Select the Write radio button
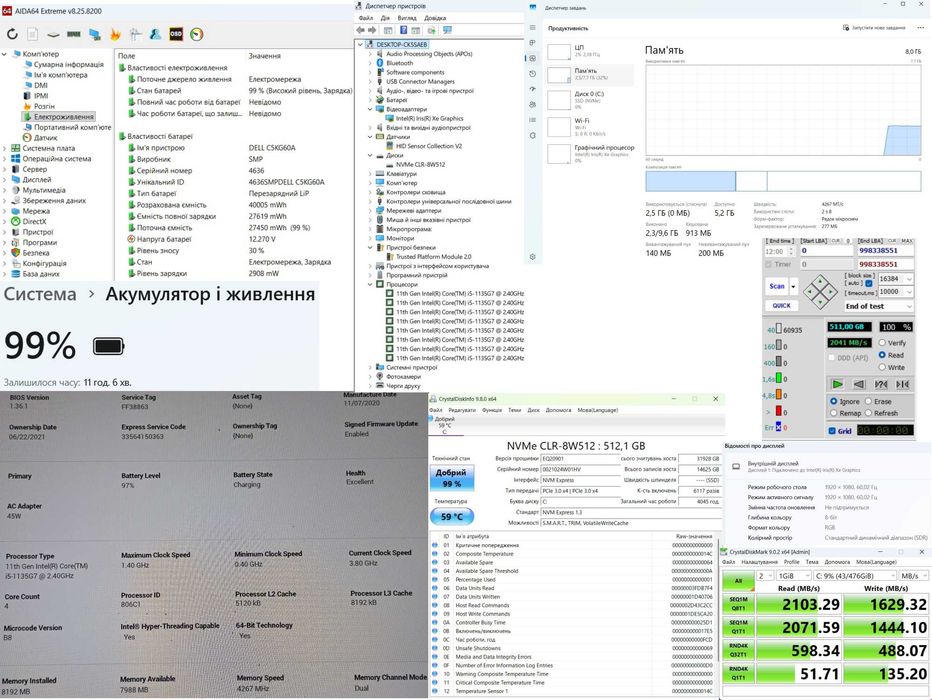Image resolution: width=932 pixels, height=700 pixels. coord(882,367)
